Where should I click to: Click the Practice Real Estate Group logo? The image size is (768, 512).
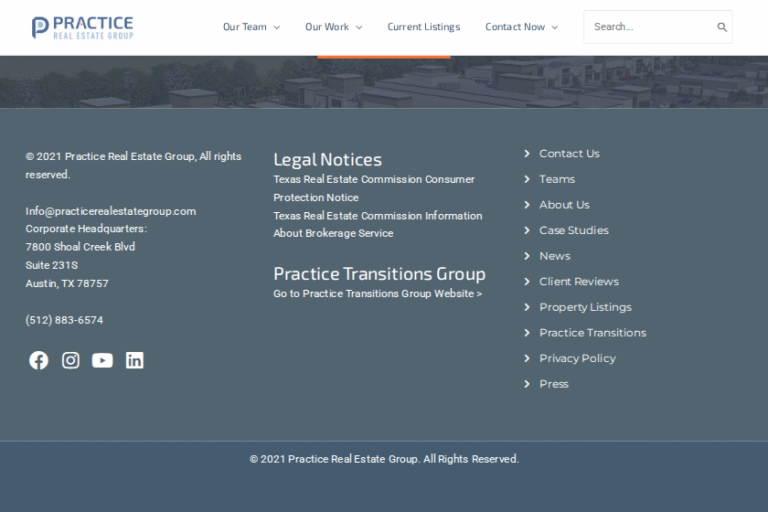click(82, 27)
